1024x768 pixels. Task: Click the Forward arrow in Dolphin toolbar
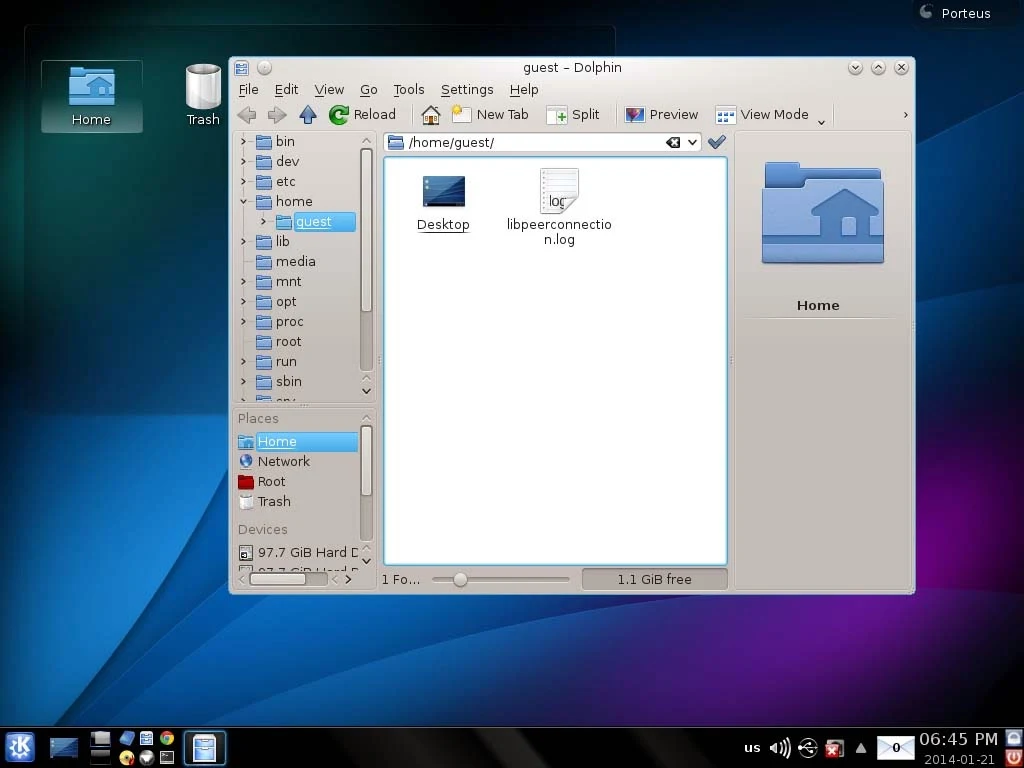click(x=277, y=115)
